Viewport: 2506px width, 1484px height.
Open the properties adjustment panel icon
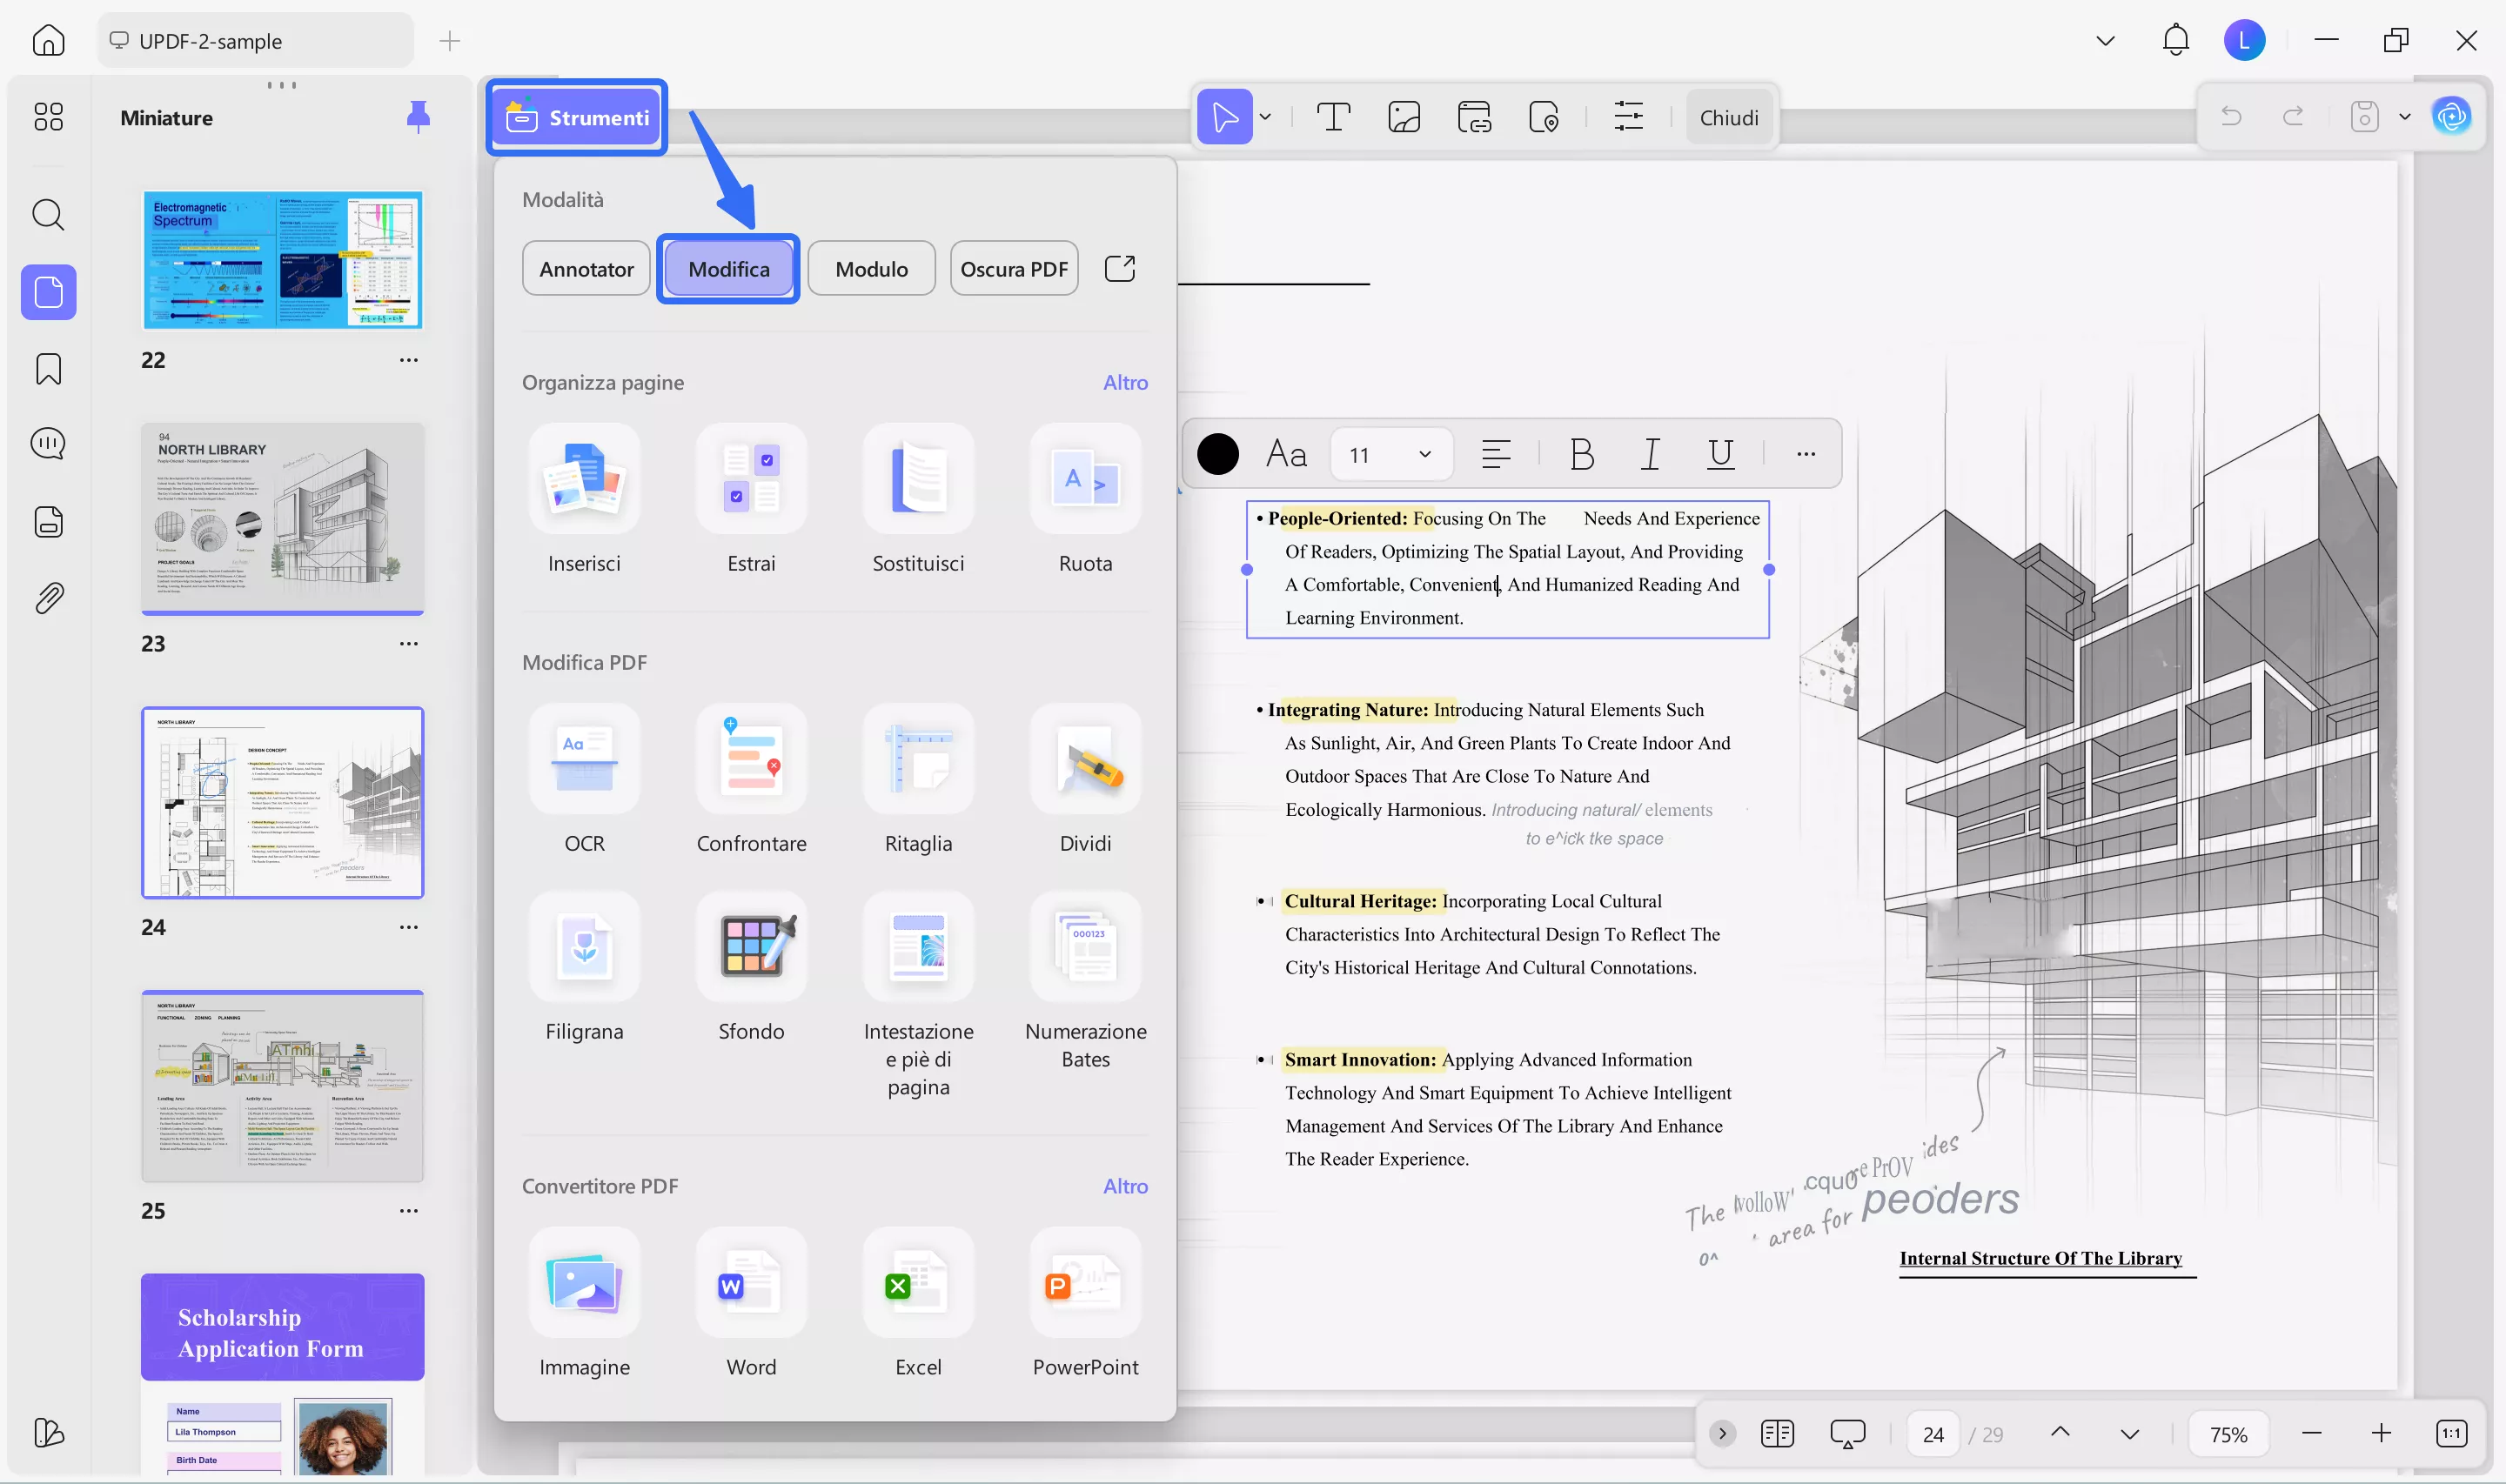coord(1629,116)
